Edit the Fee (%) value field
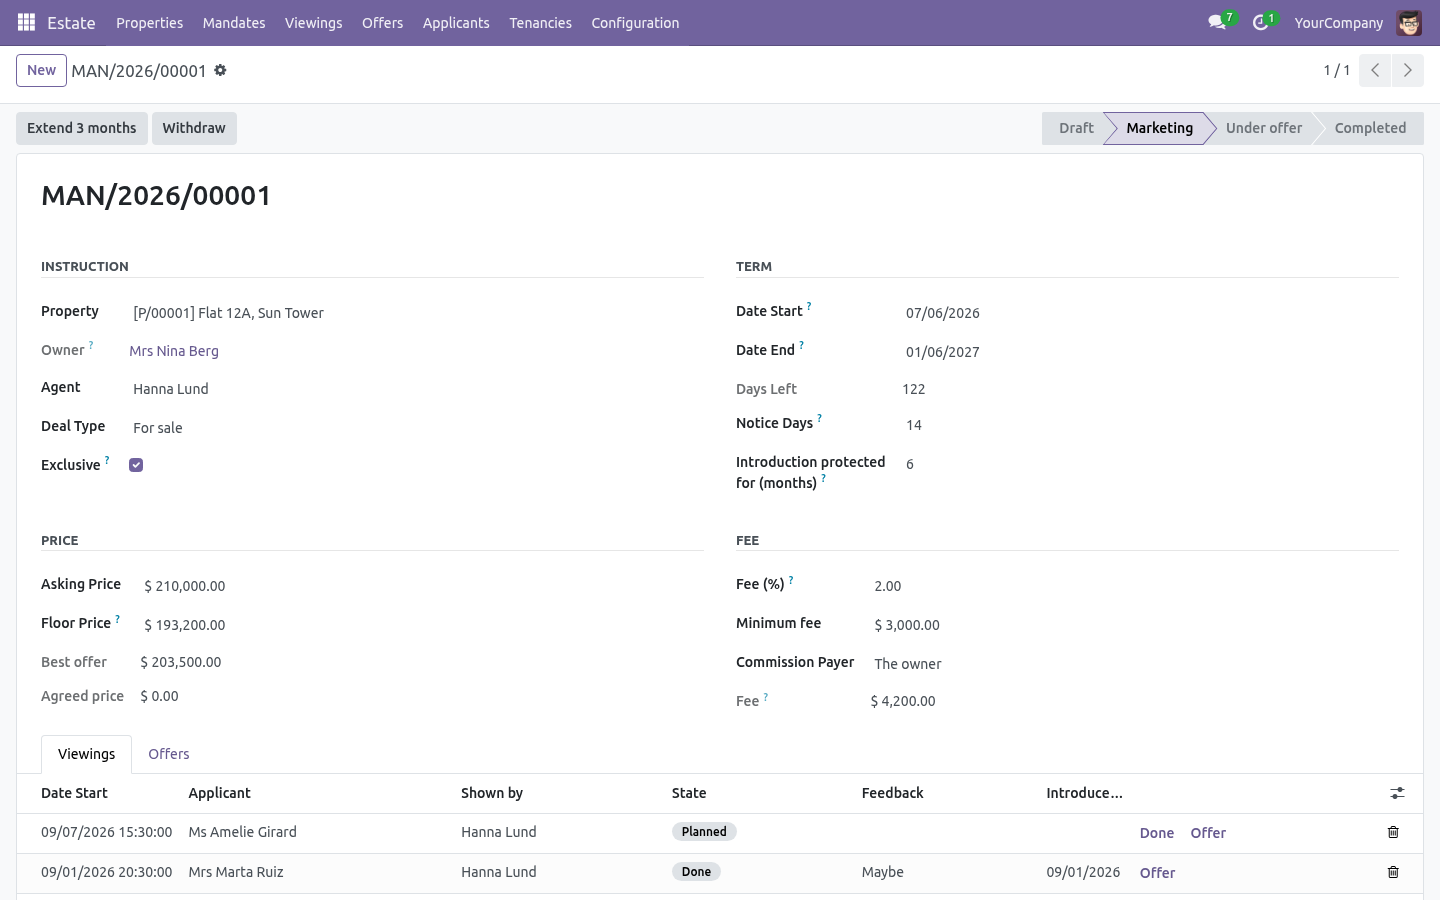Viewport: 1440px width, 900px height. click(x=1134, y=586)
